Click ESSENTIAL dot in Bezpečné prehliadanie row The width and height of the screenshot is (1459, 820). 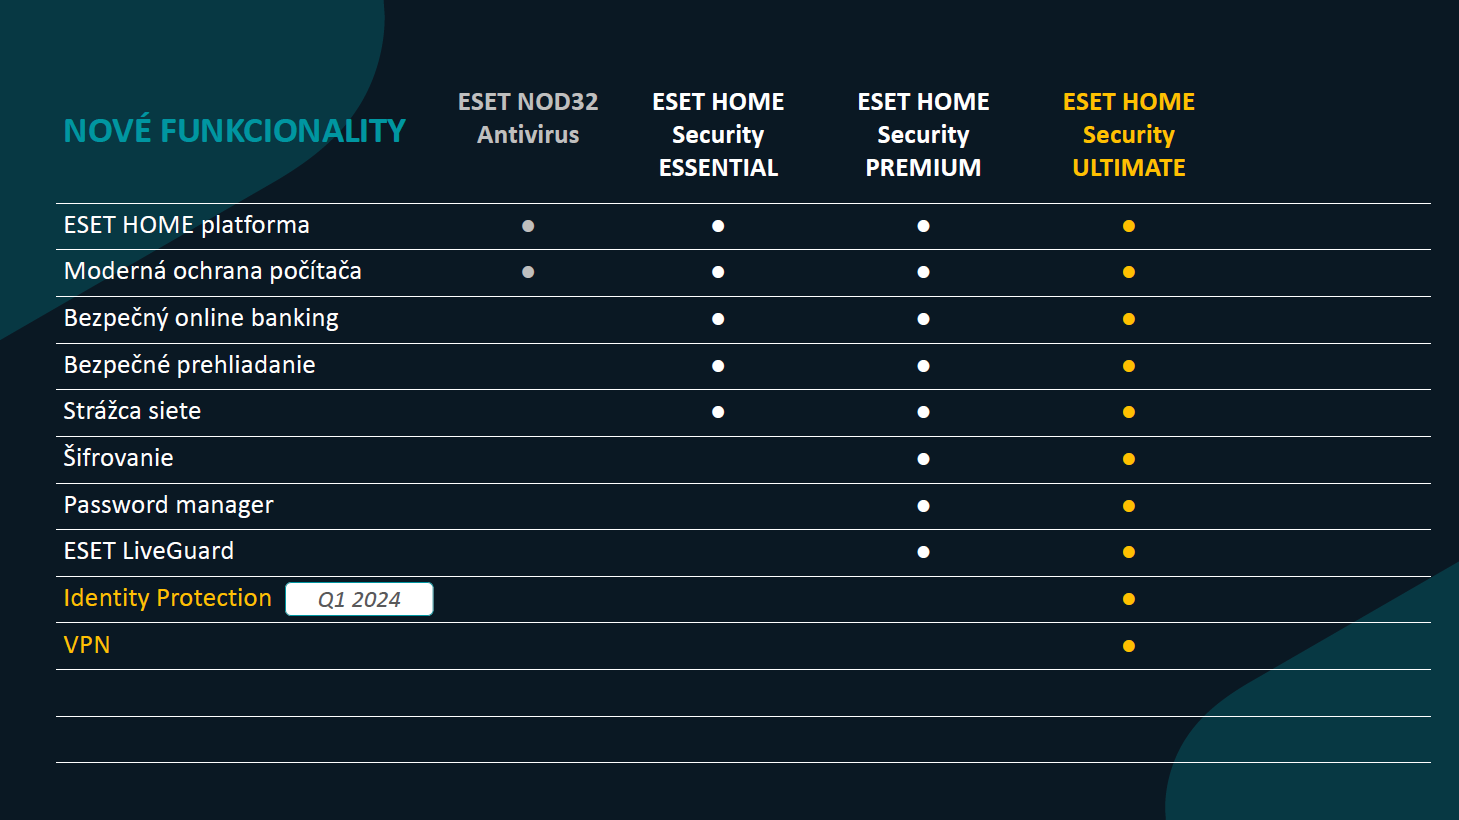click(x=718, y=366)
